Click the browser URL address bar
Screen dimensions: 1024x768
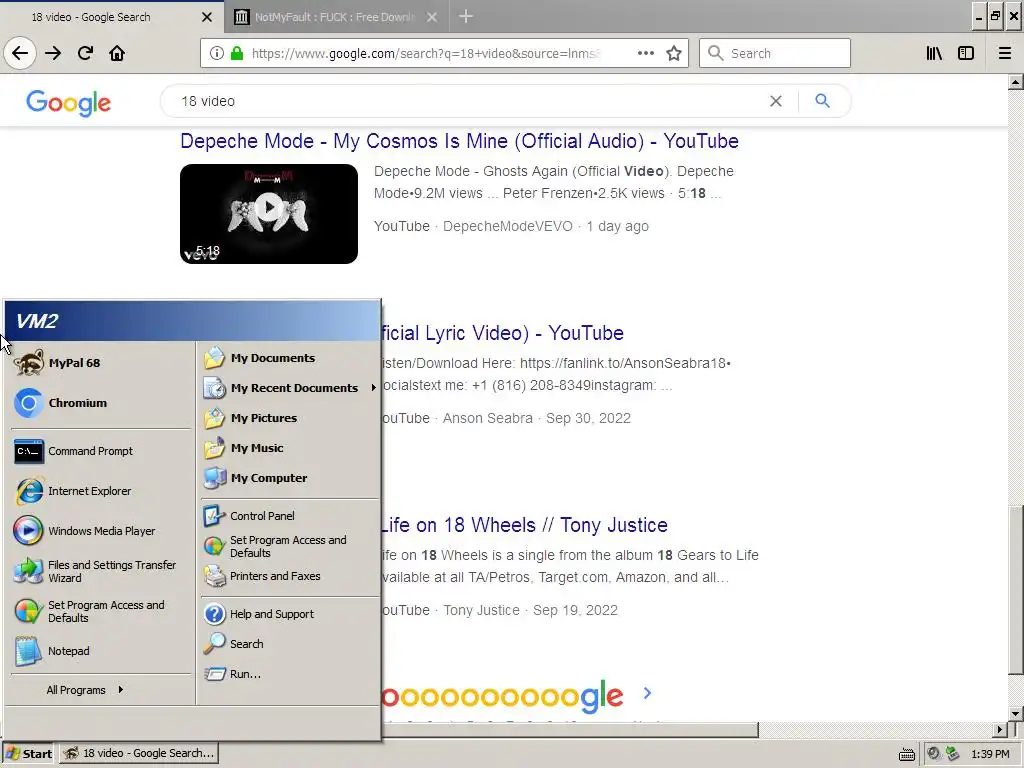(x=424, y=54)
